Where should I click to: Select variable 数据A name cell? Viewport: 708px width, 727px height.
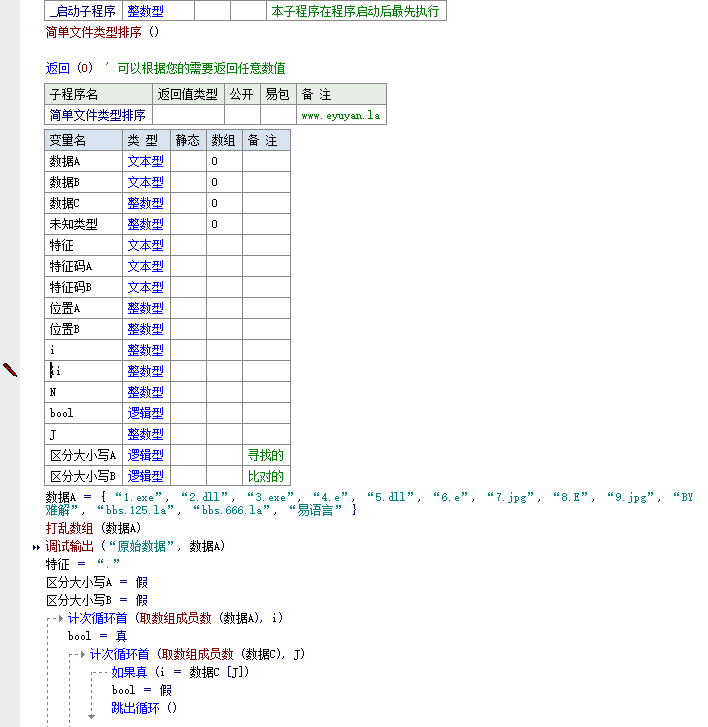tap(83, 161)
